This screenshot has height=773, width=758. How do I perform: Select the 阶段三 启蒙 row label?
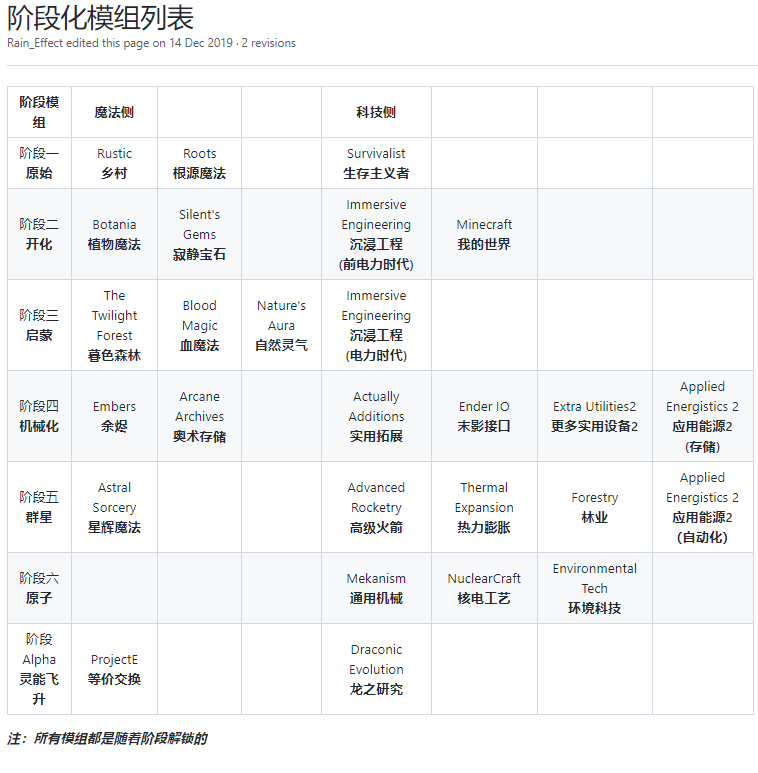click(x=39, y=325)
